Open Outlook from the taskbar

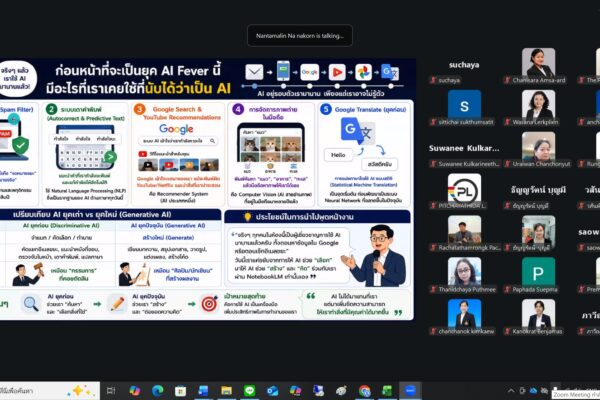point(272,390)
